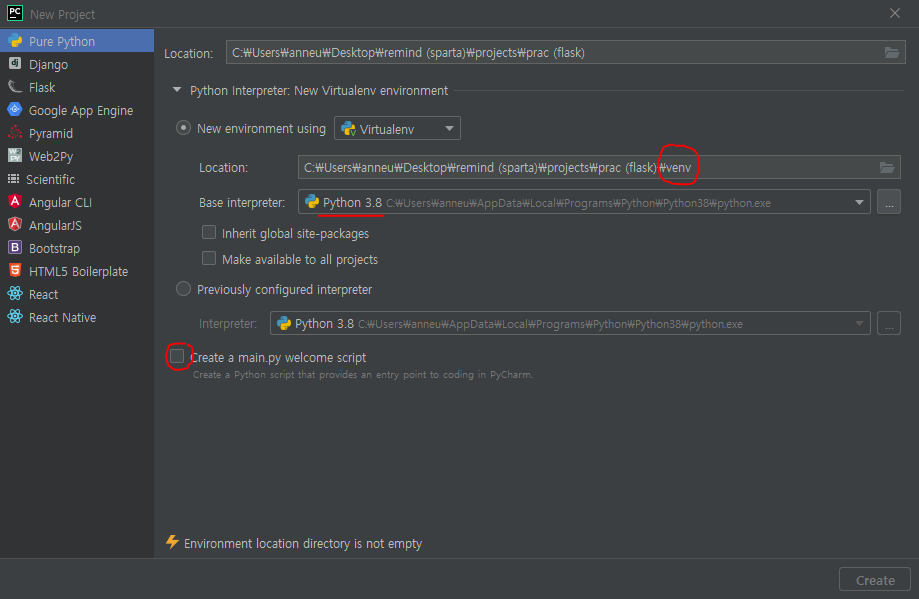Click the Django project type icon

(15, 63)
